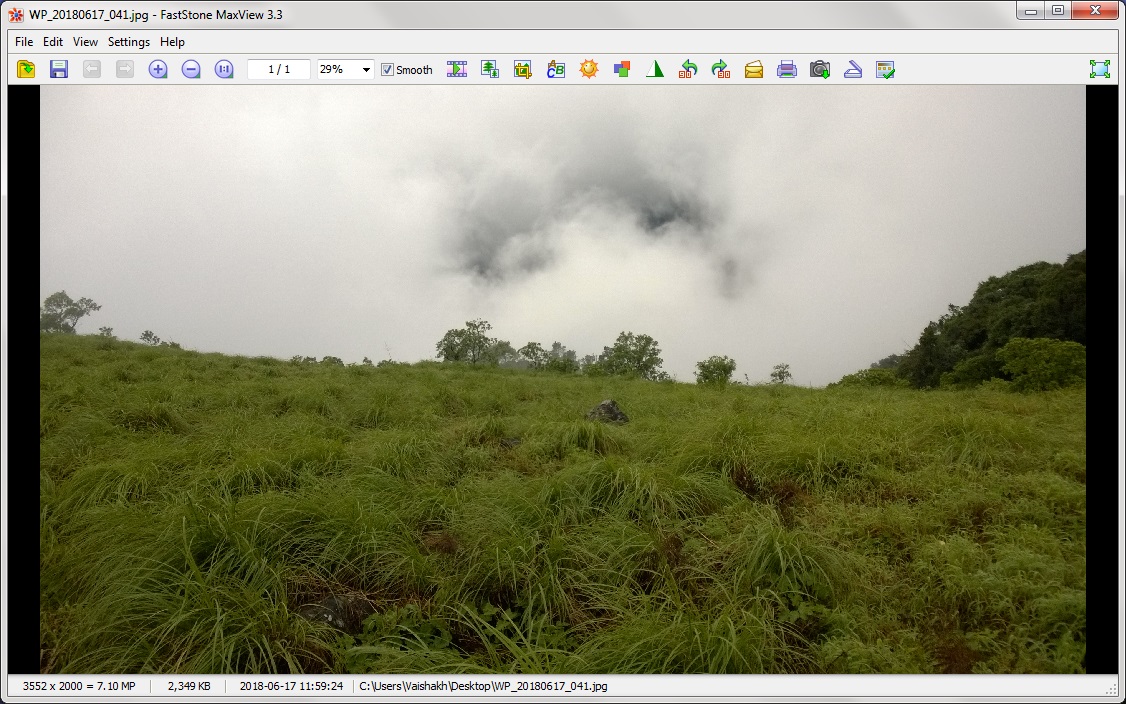Open an image file
The height and width of the screenshot is (704, 1126).
26,69
